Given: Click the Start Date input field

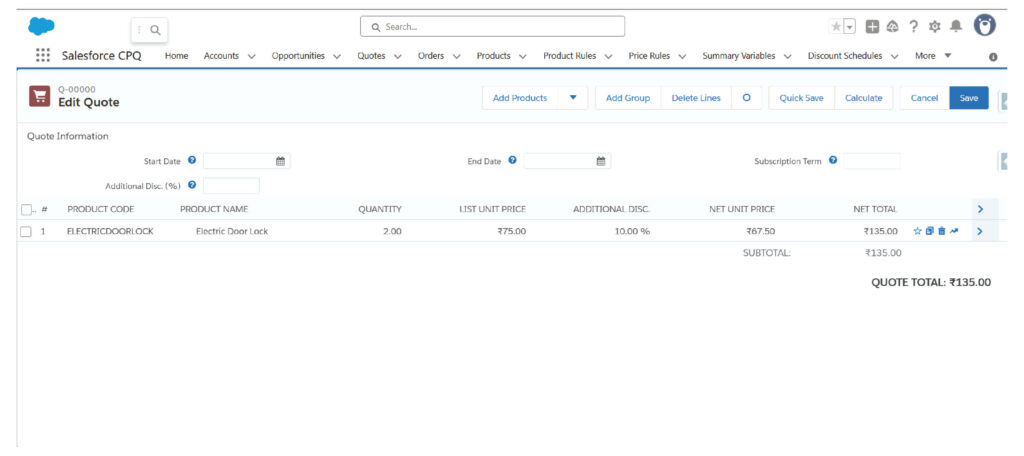Looking at the screenshot, I should click(x=246, y=161).
